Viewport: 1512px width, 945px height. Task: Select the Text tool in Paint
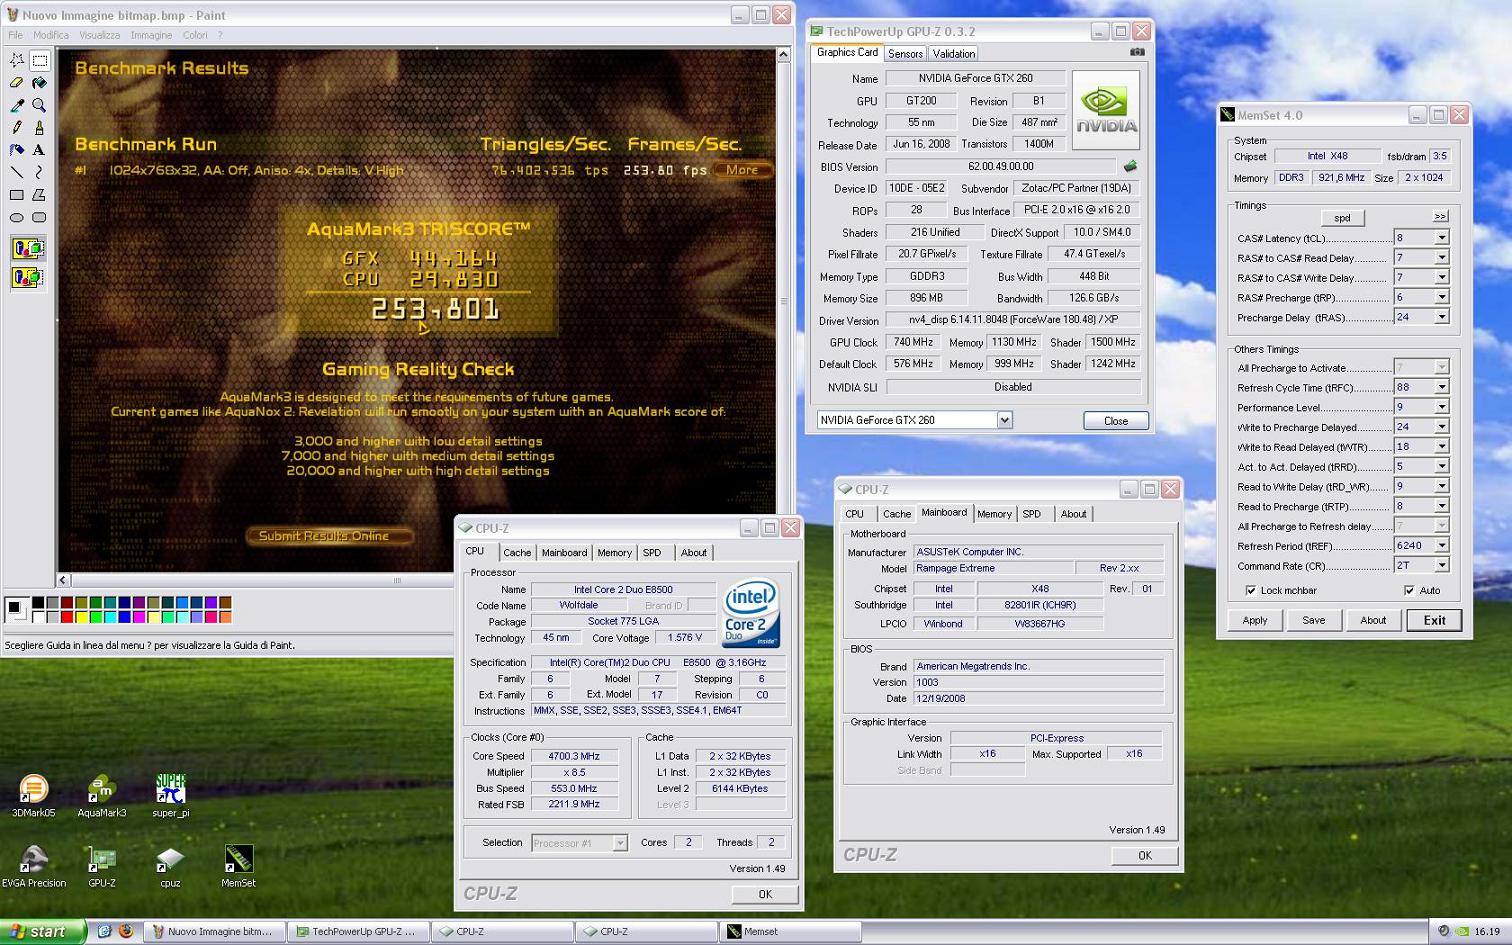[x=39, y=150]
